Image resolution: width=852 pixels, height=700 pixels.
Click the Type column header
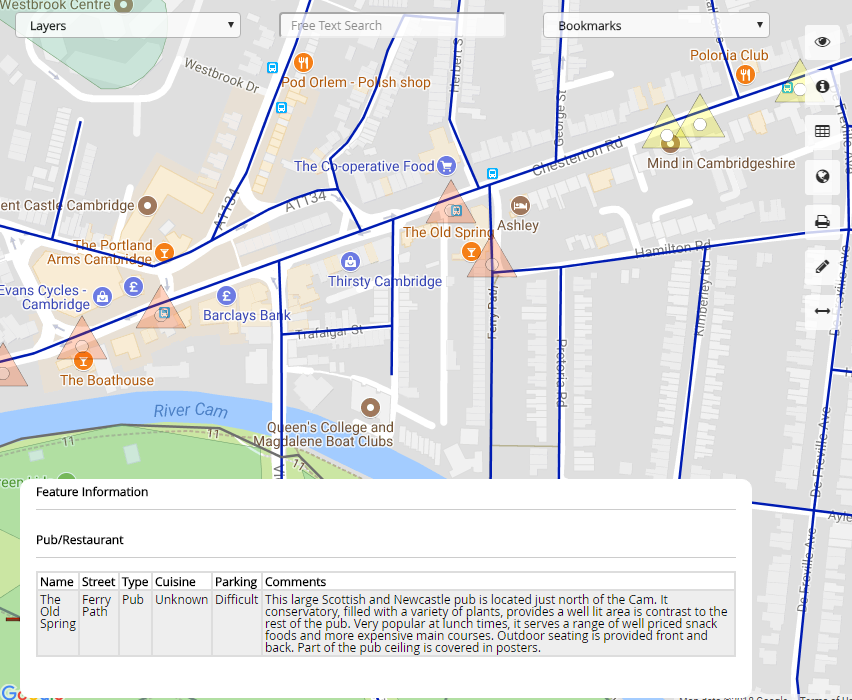135,582
